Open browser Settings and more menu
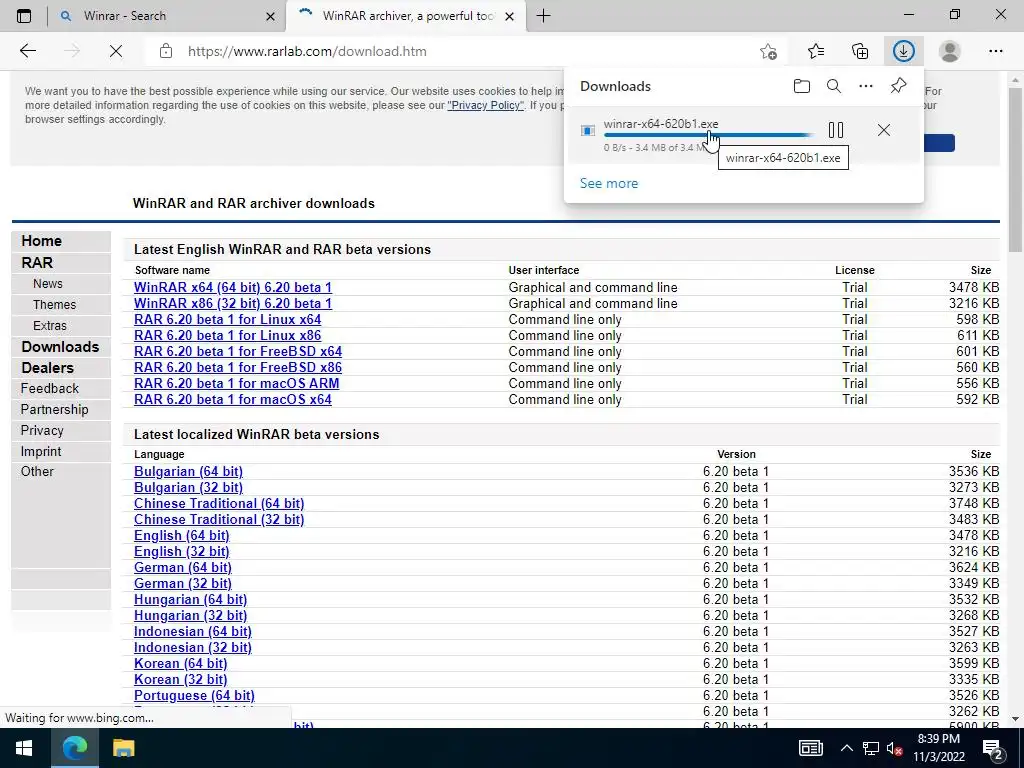This screenshot has width=1024, height=768. click(995, 51)
